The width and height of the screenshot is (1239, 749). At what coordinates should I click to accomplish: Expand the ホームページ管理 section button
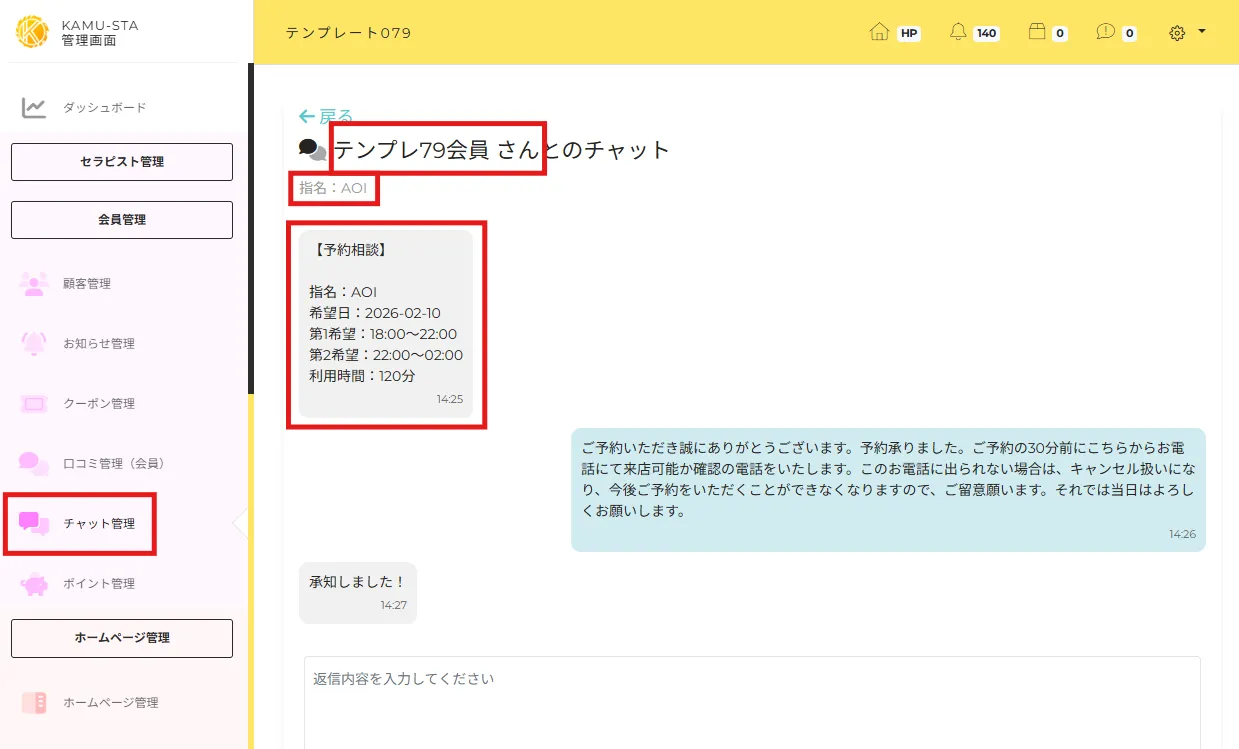pyautogui.click(x=122, y=638)
